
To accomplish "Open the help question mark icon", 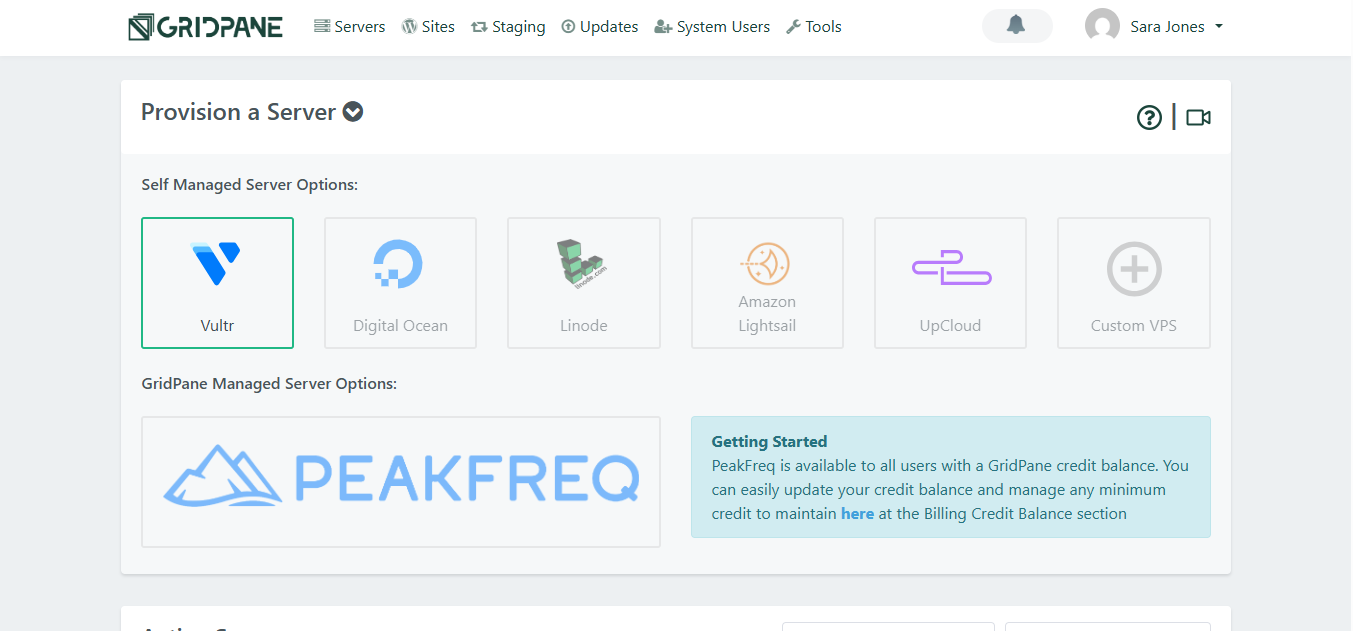I will click(1149, 118).
